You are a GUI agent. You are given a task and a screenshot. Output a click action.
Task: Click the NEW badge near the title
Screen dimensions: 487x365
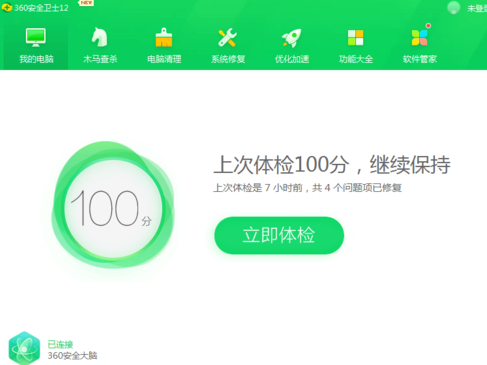(86, 3)
